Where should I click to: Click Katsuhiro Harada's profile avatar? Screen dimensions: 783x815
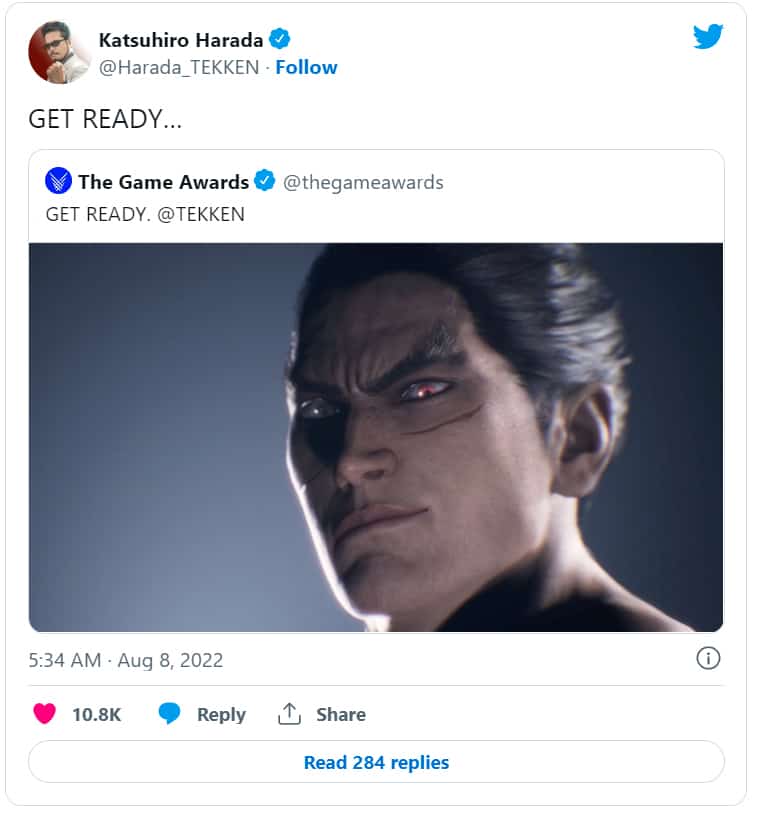58,53
